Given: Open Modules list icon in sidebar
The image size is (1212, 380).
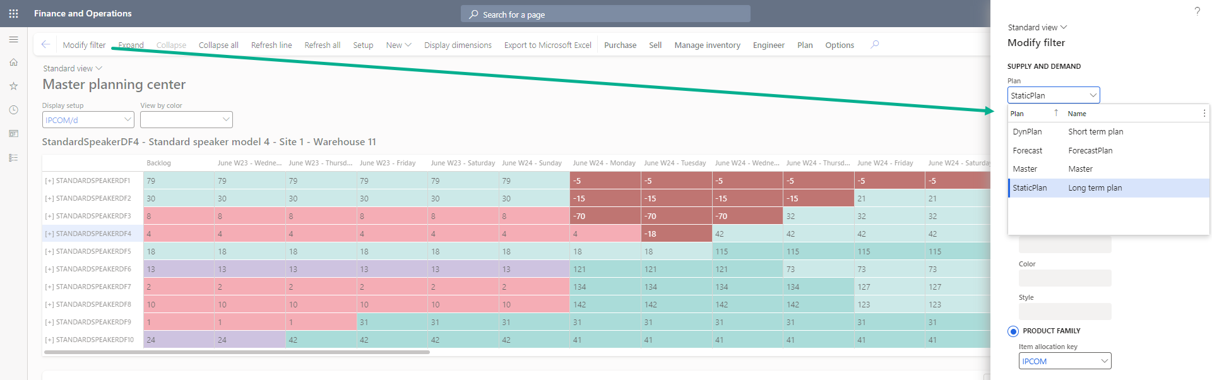Looking at the screenshot, I should [x=13, y=157].
